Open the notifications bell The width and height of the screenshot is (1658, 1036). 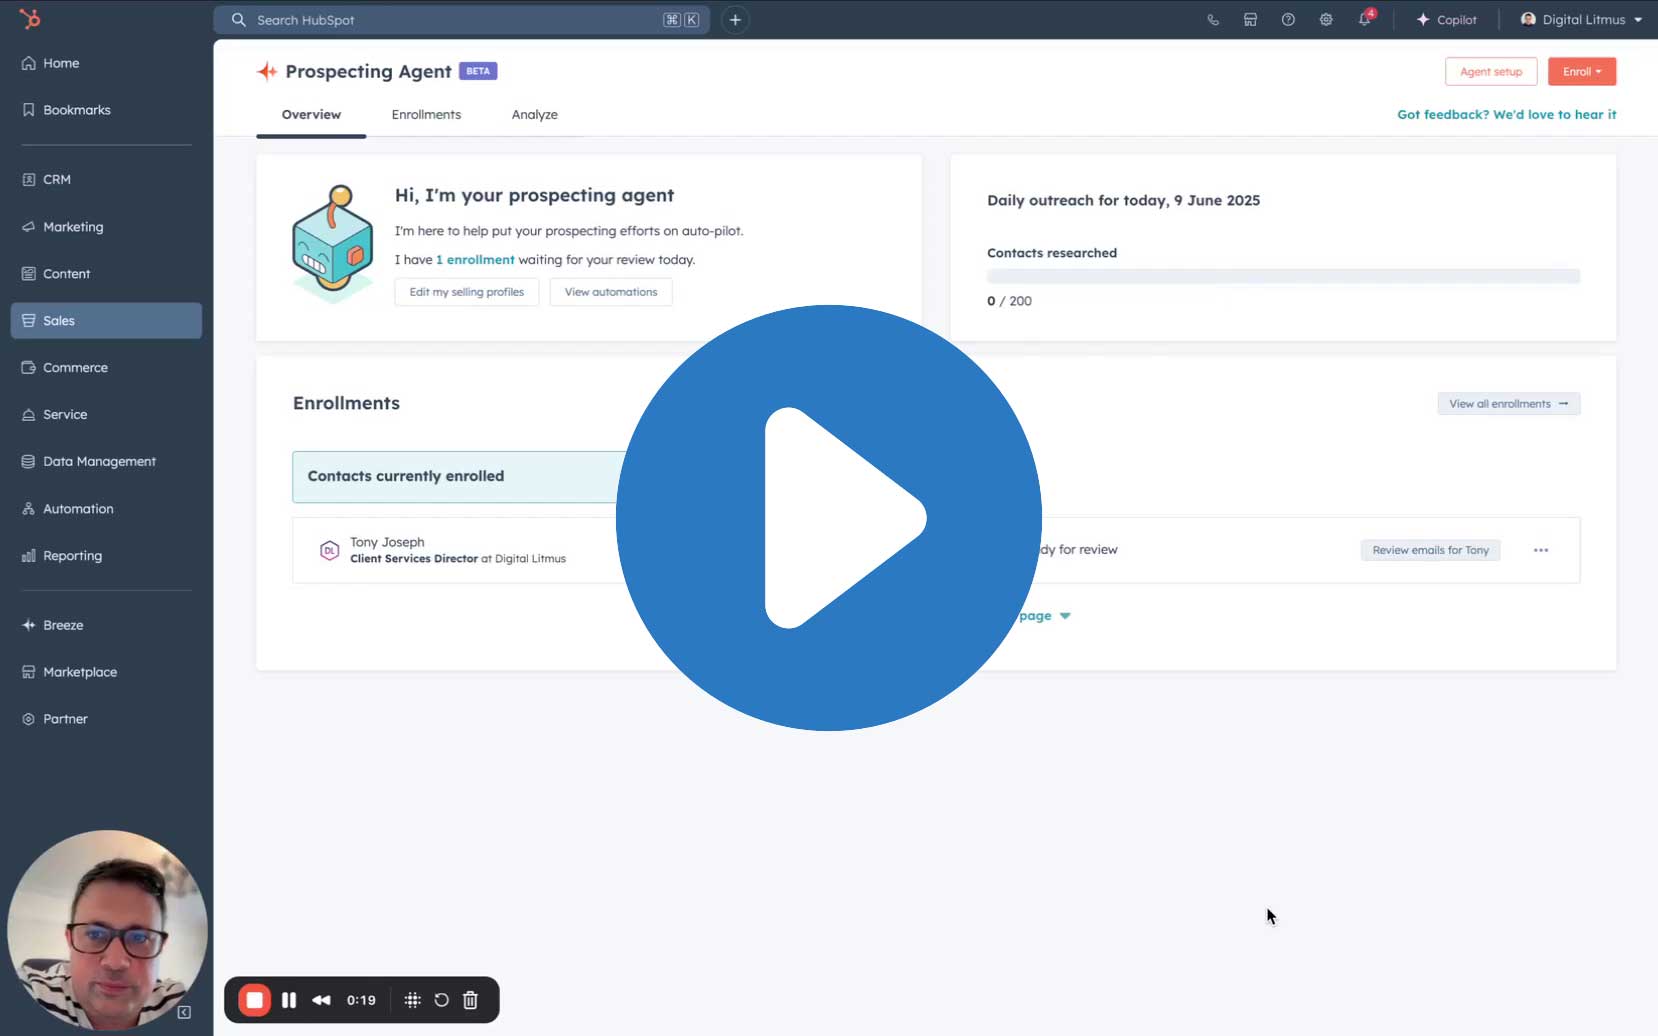1365,20
